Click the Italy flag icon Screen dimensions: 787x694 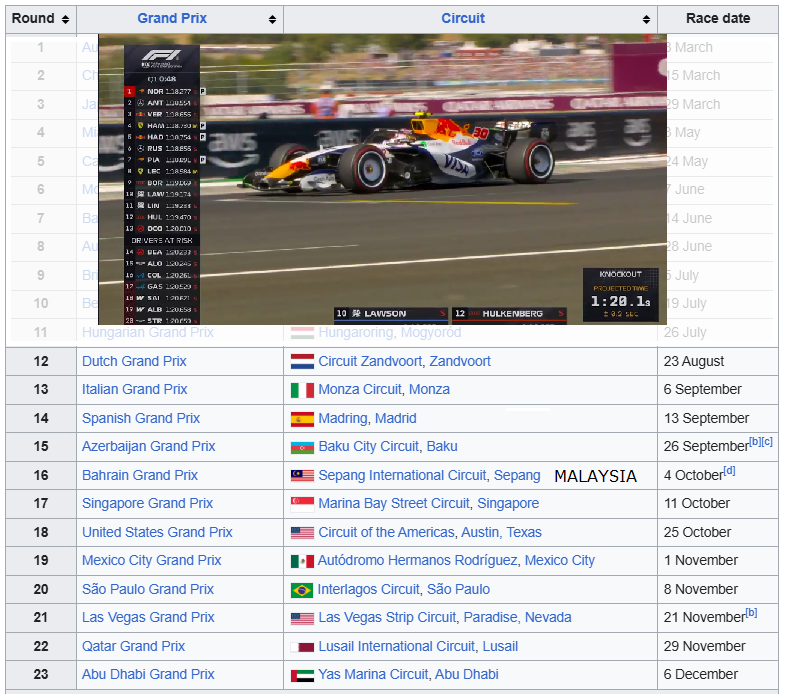click(x=302, y=390)
